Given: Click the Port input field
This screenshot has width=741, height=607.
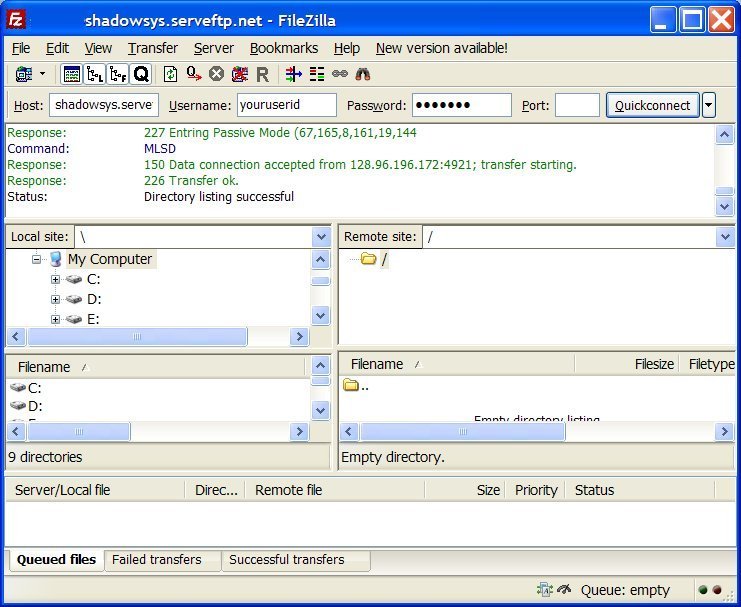Looking at the screenshot, I should (x=577, y=105).
